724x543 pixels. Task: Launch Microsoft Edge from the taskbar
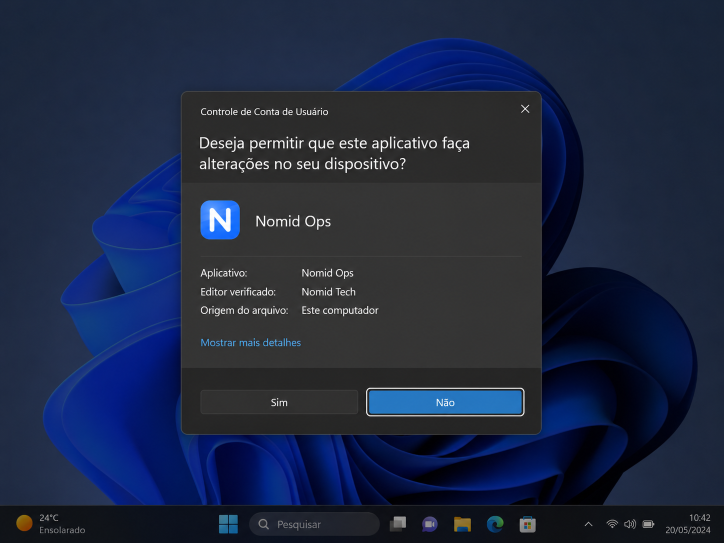pos(495,524)
